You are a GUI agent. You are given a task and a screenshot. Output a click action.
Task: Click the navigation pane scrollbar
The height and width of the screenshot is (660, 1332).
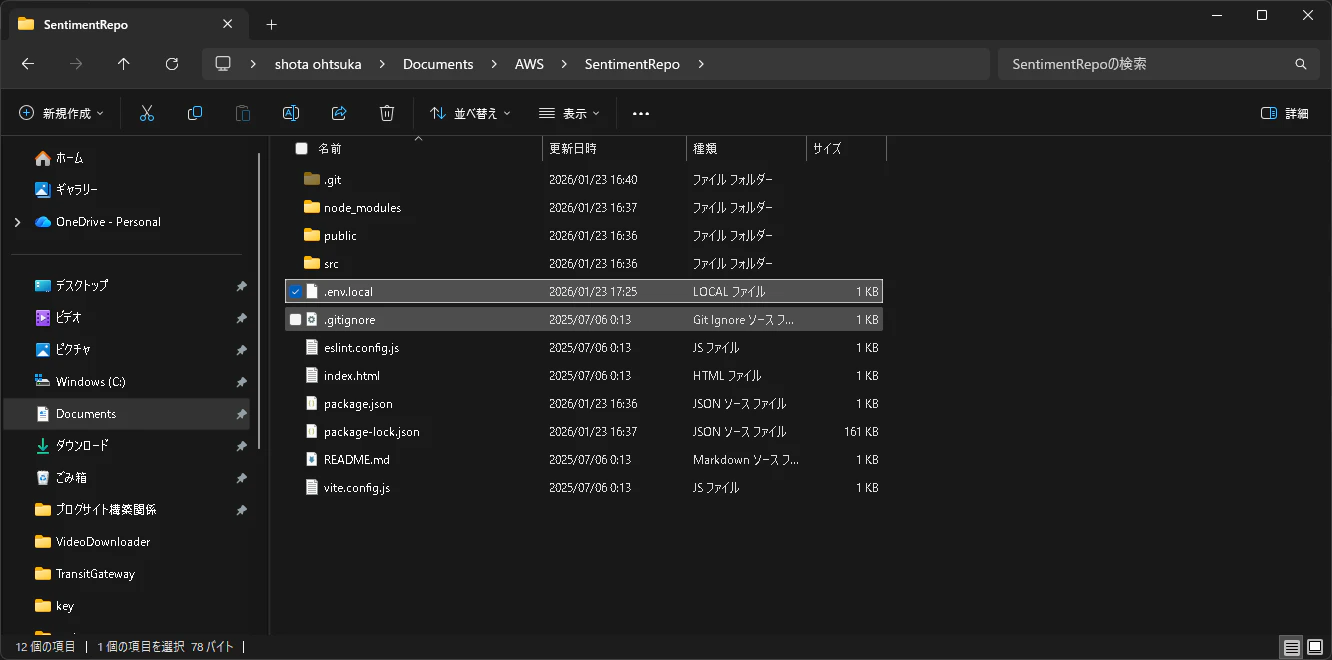coord(260,300)
